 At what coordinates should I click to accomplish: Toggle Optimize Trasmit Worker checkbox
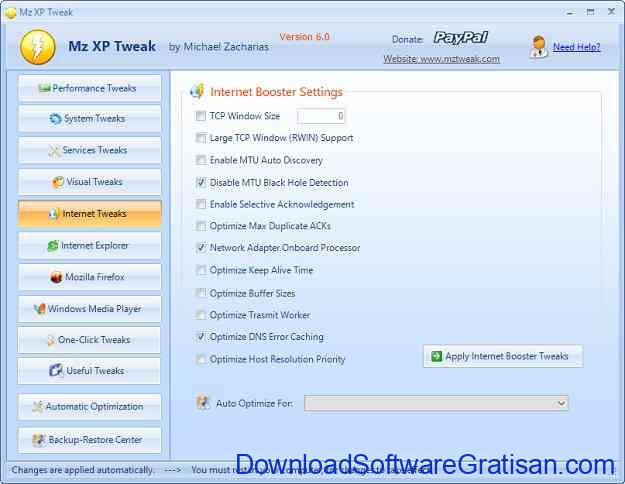click(x=200, y=315)
